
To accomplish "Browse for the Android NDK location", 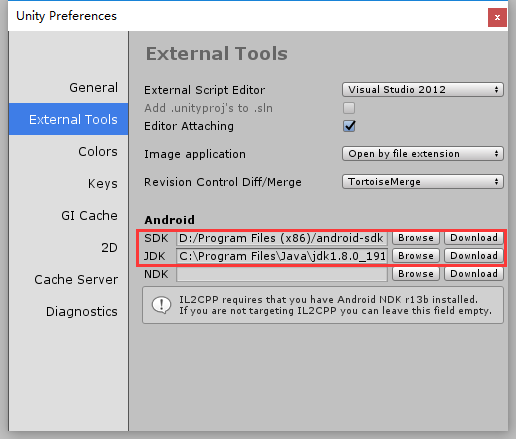I will click(x=416, y=274).
